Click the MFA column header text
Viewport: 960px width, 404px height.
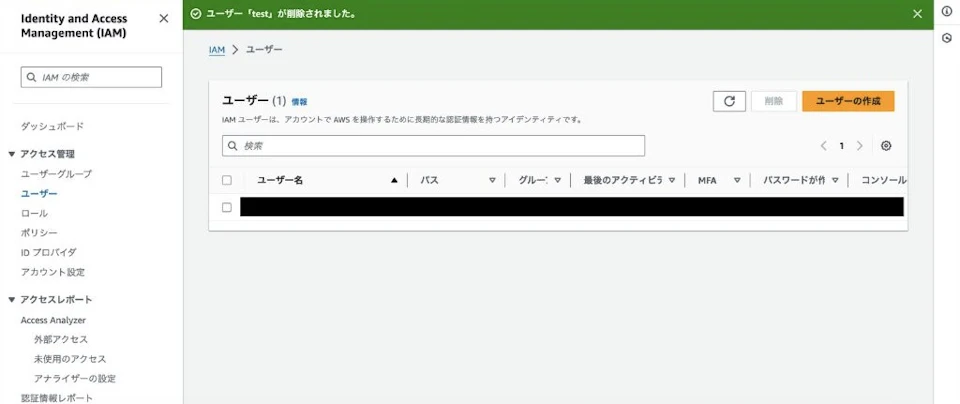coord(707,181)
